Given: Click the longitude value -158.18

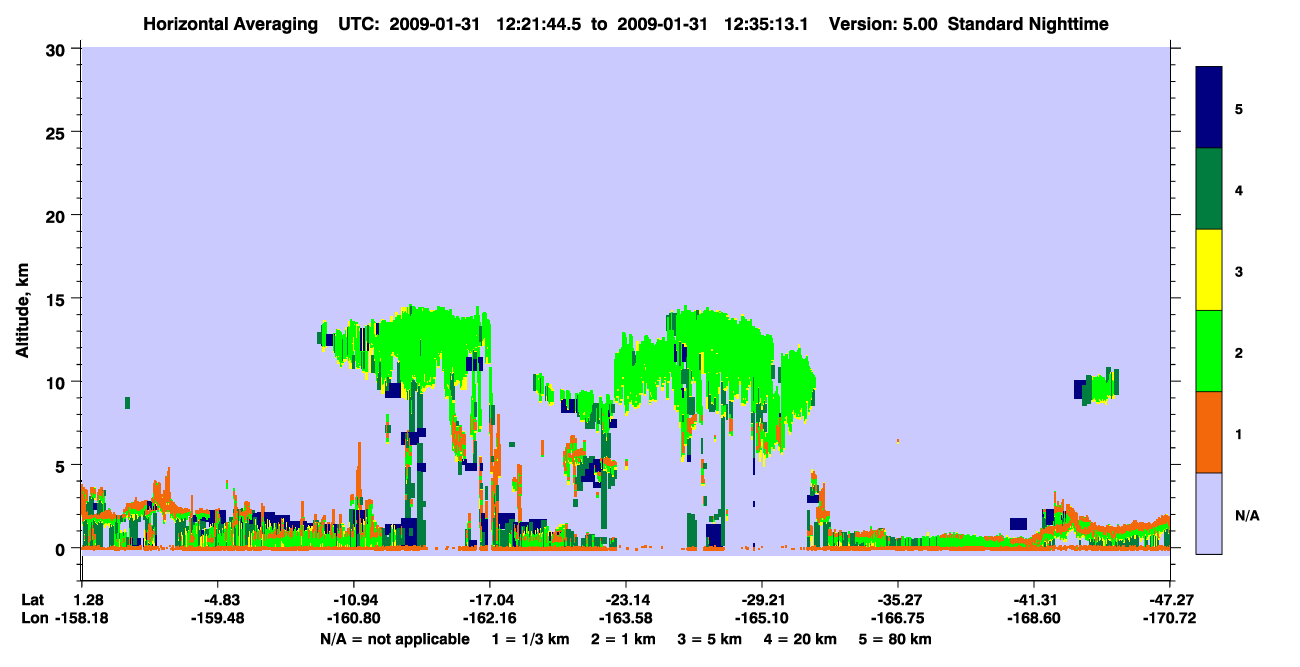Looking at the screenshot, I should tap(81, 619).
